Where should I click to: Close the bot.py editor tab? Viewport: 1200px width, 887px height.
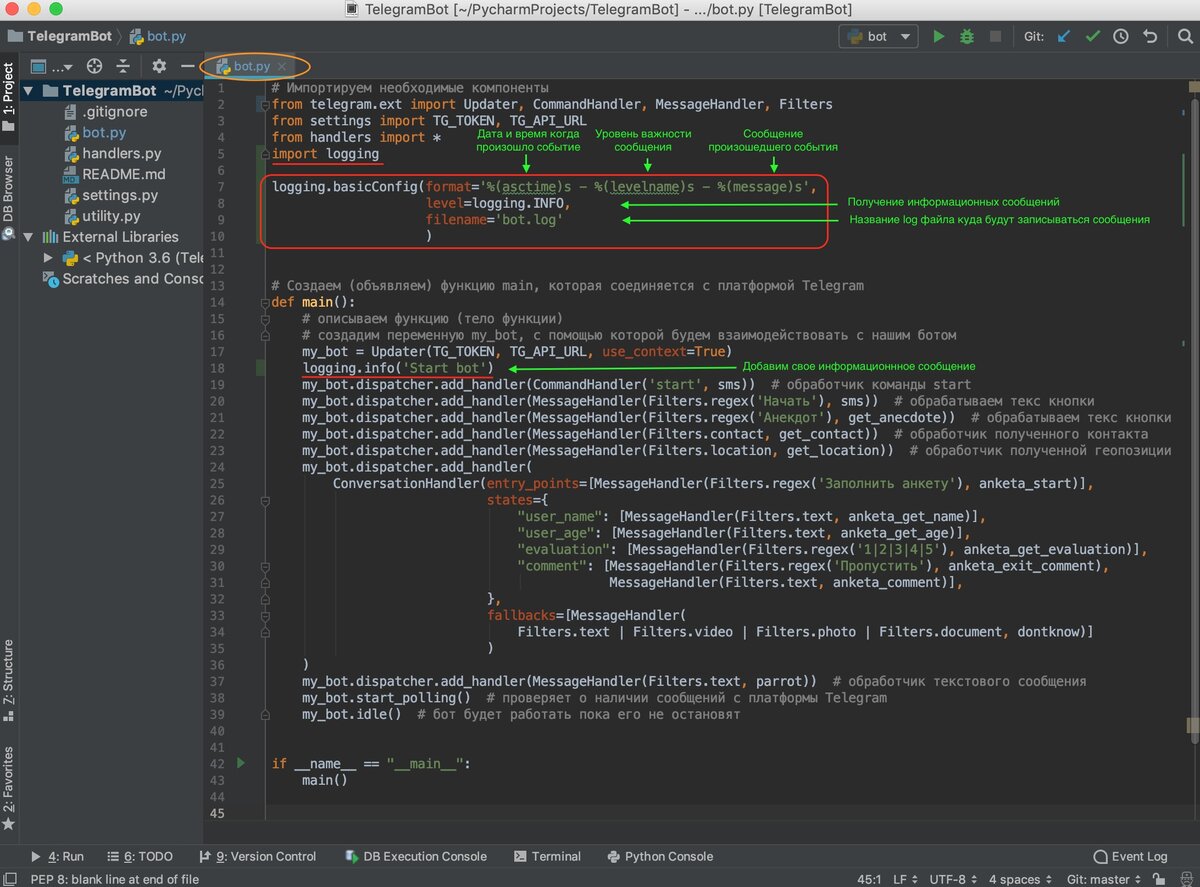click(282, 66)
